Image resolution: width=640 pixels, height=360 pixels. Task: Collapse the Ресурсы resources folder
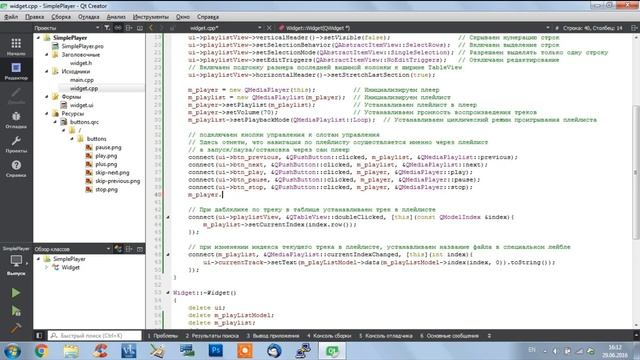point(47,113)
